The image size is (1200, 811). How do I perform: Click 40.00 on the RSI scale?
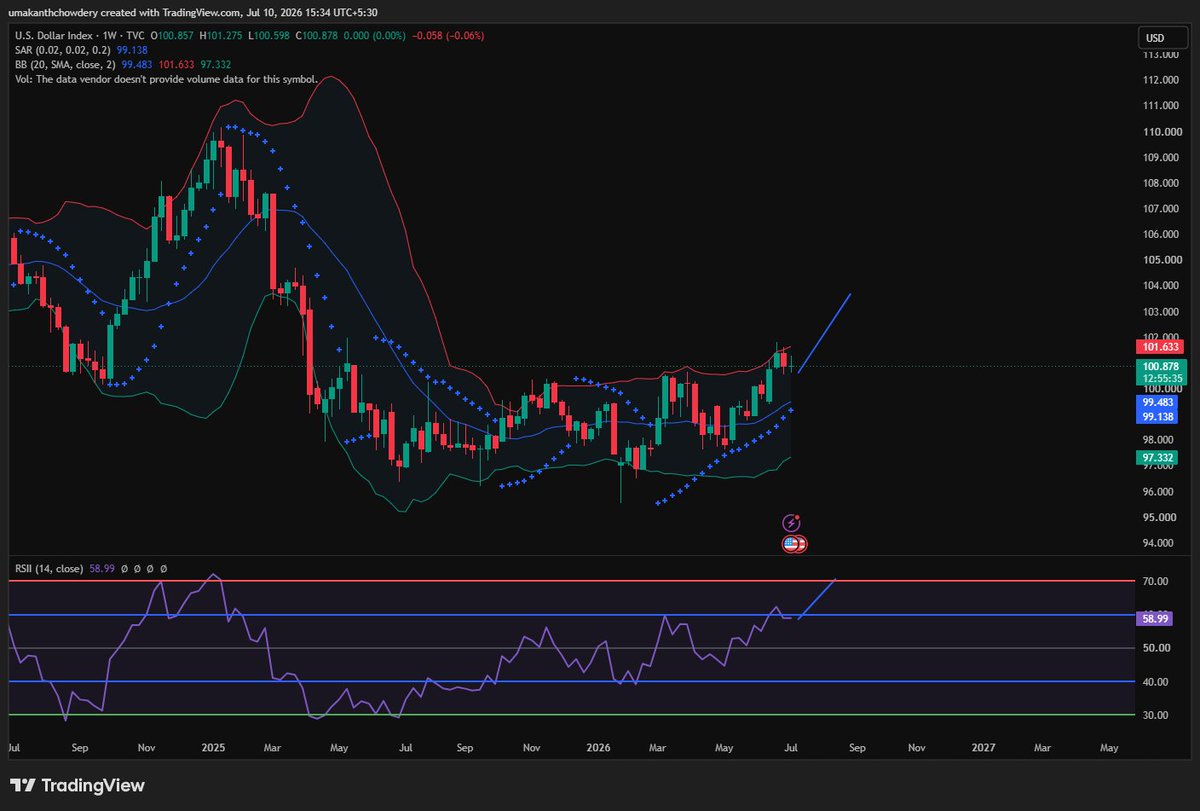(1156, 683)
